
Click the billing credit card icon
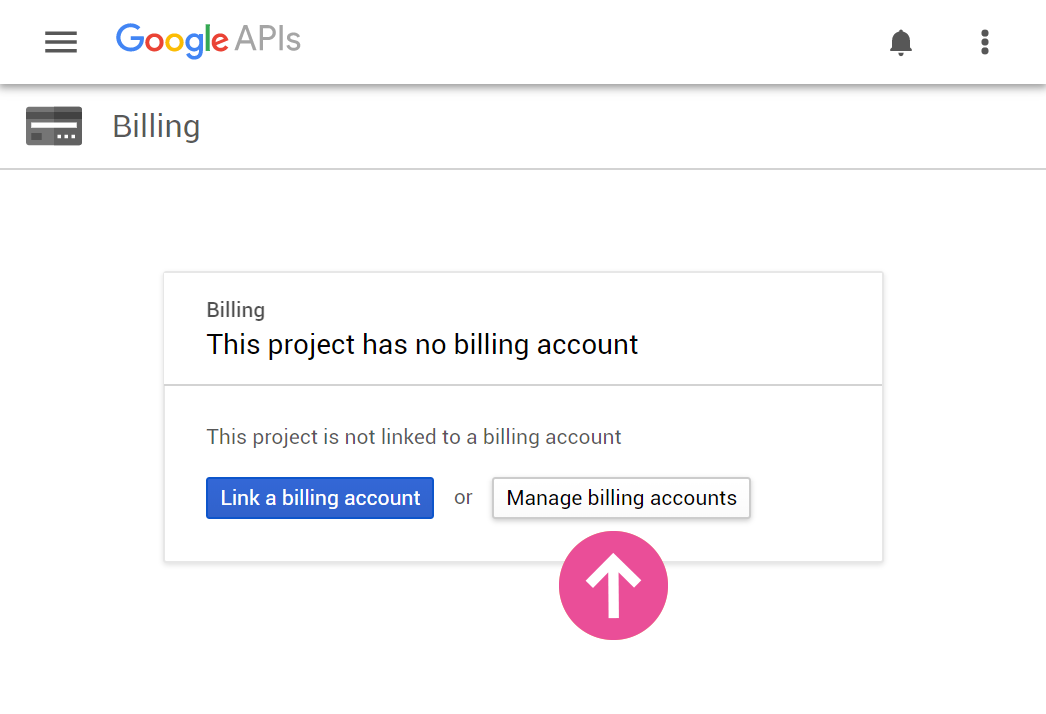54,126
